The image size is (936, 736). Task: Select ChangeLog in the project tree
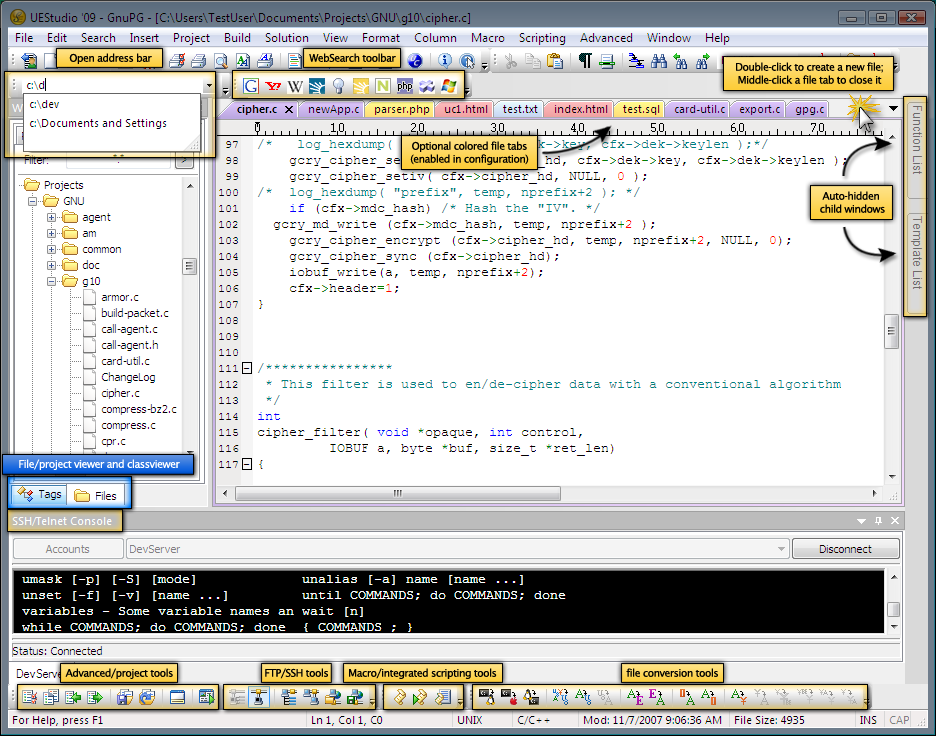(128, 377)
